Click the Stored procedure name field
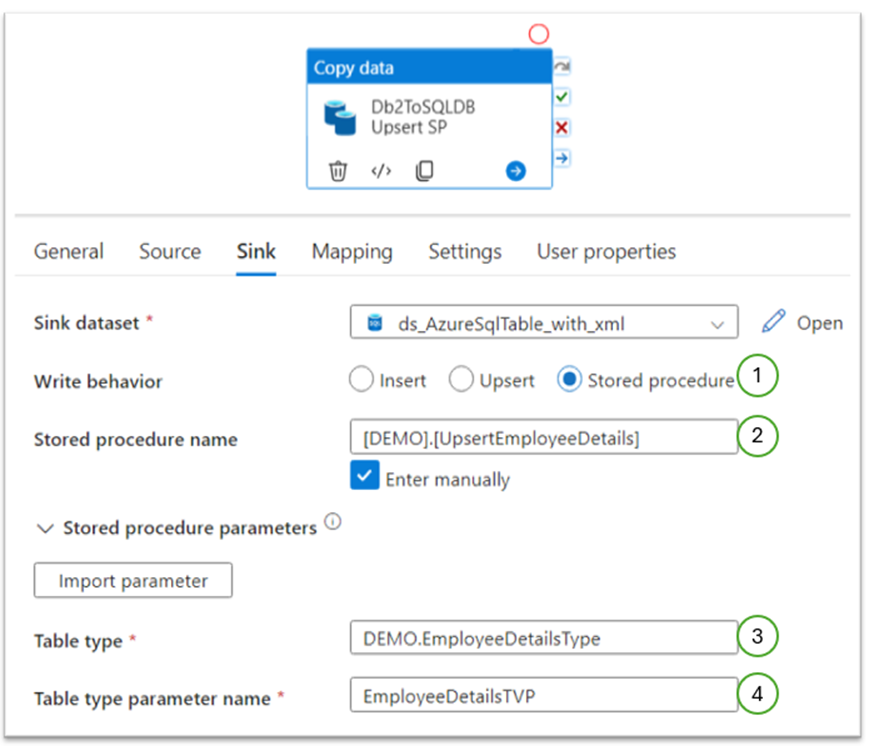This screenshot has height=746, width=869. click(x=544, y=437)
